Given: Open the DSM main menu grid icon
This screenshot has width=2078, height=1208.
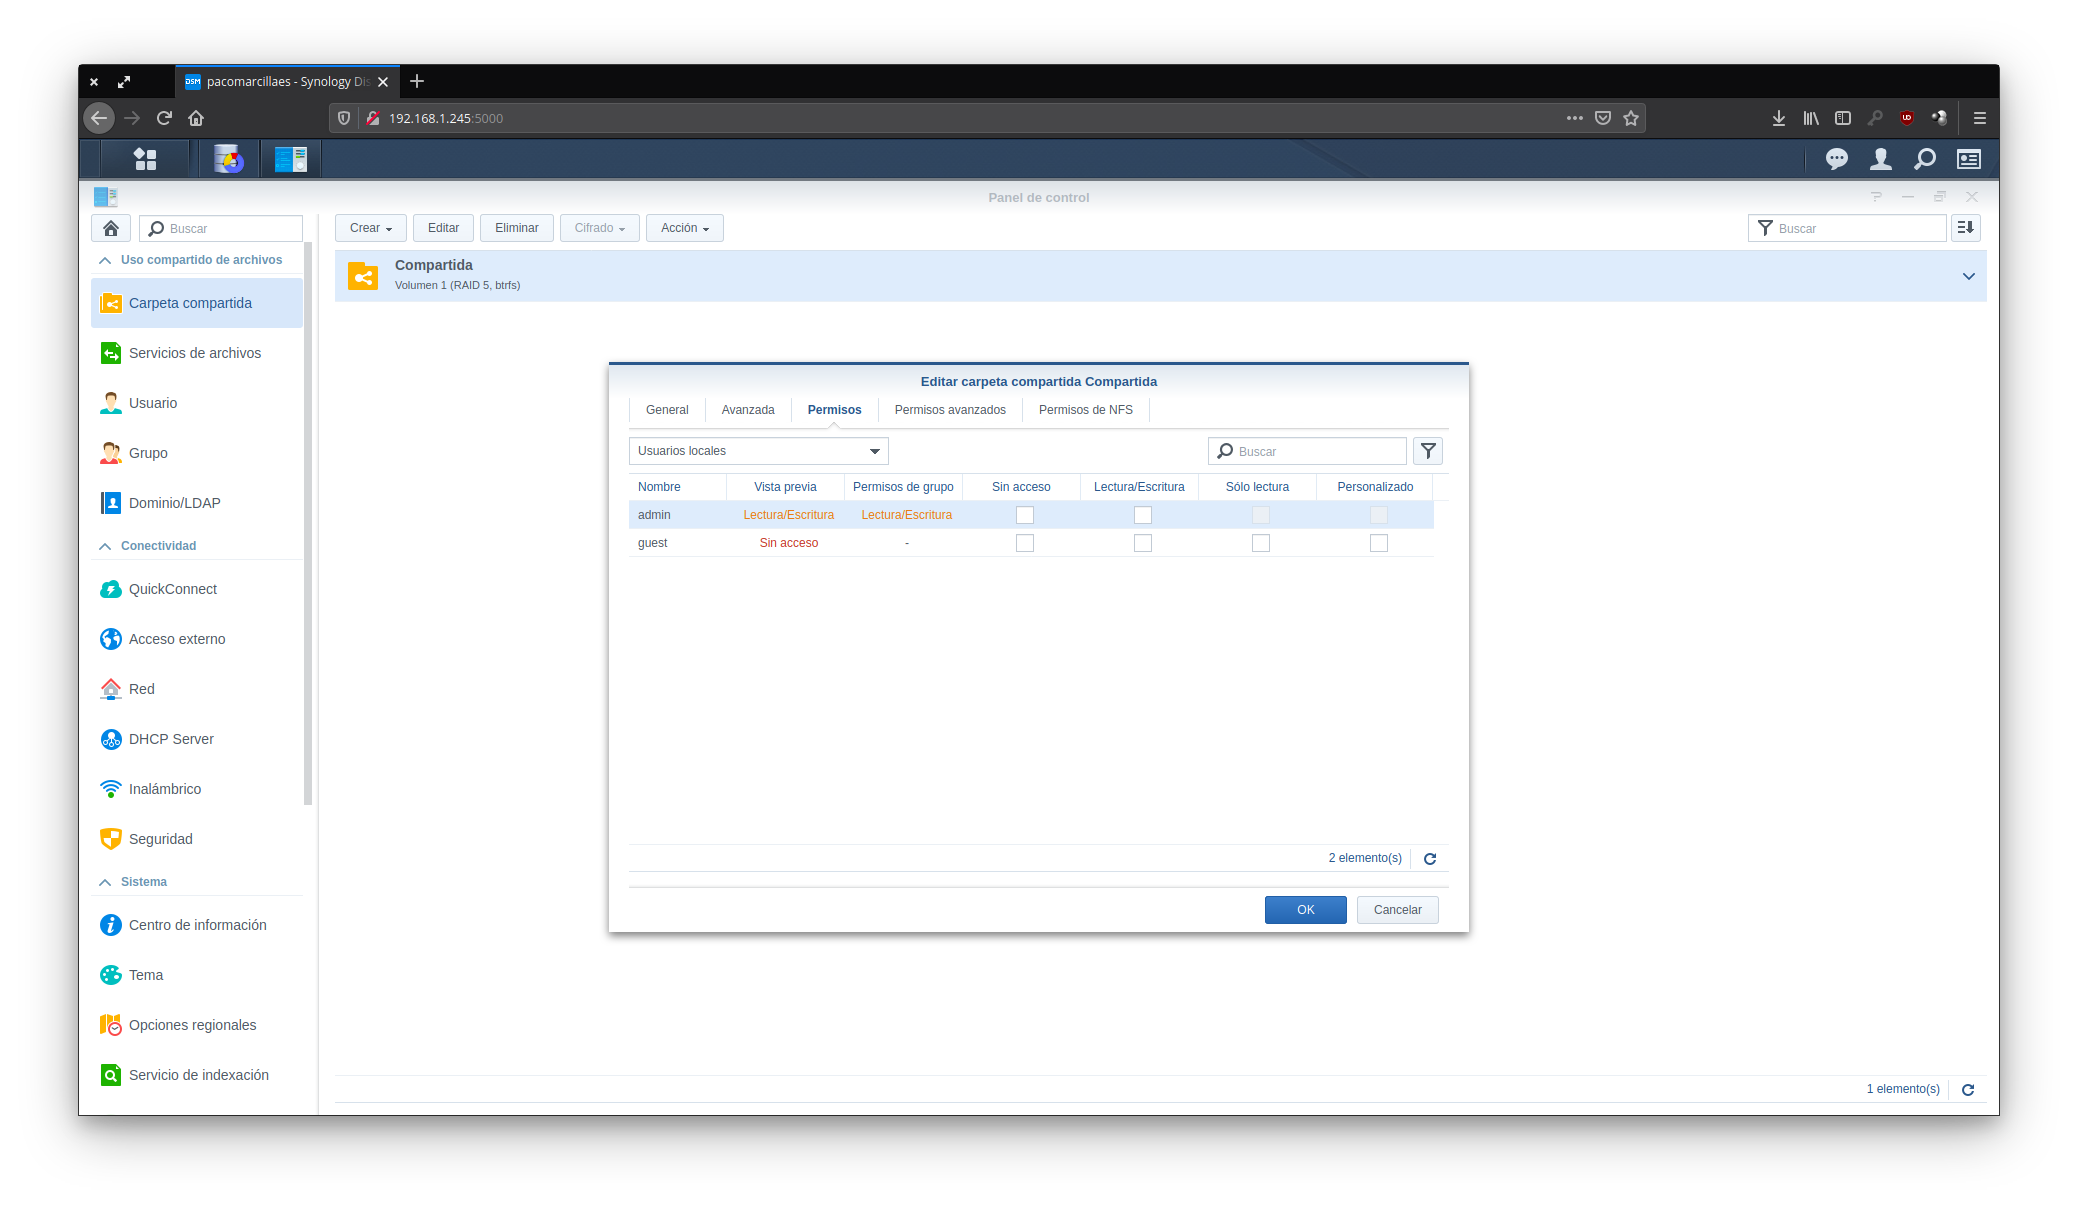Looking at the screenshot, I should (145, 159).
